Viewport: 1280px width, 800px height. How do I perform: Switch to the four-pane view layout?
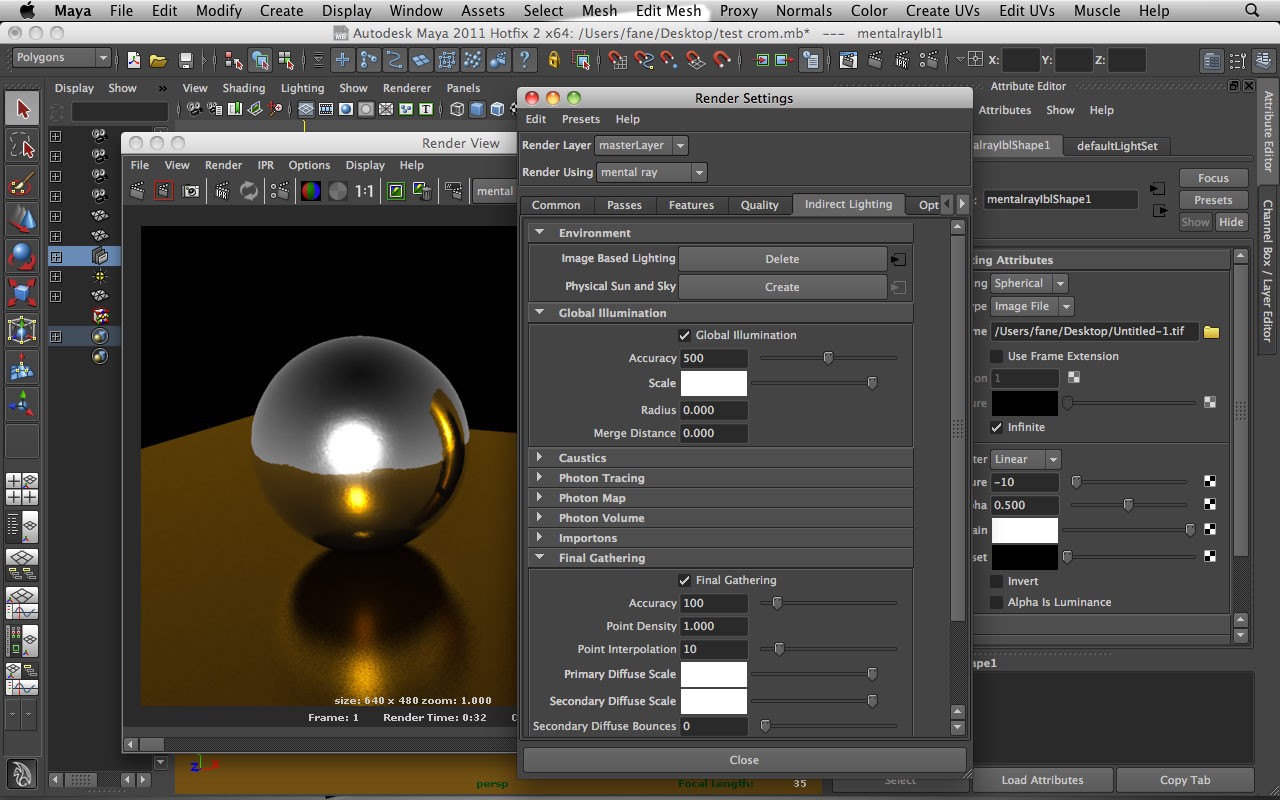[x=22, y=489]
